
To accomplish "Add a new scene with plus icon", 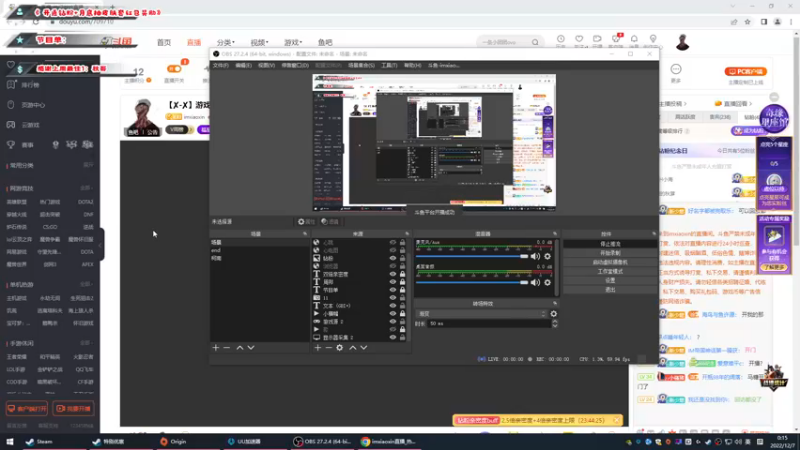I will (215, 347).
